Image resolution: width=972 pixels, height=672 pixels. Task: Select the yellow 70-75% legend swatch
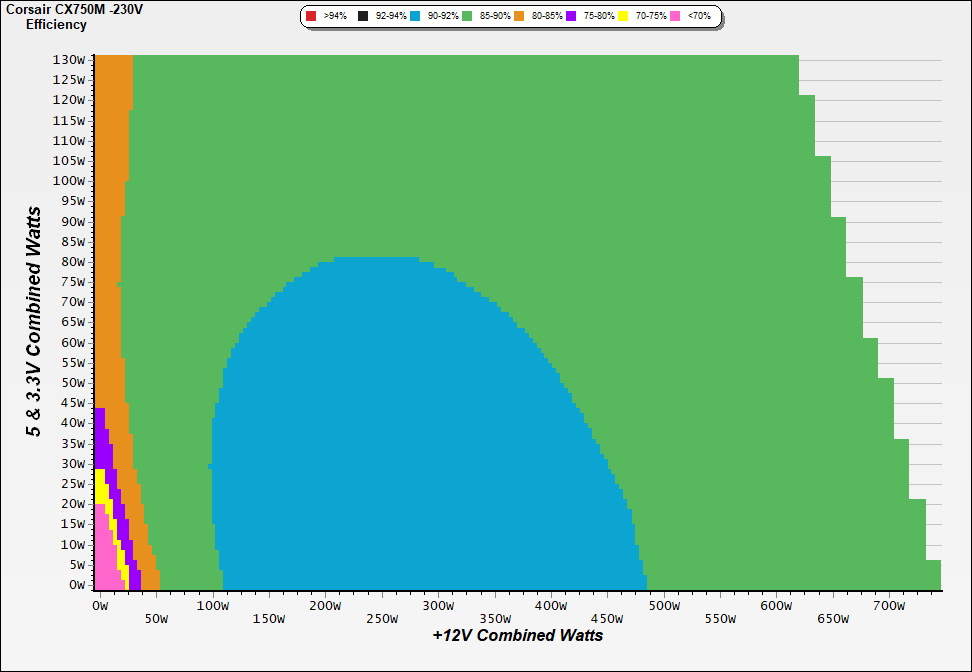point(623,16)
